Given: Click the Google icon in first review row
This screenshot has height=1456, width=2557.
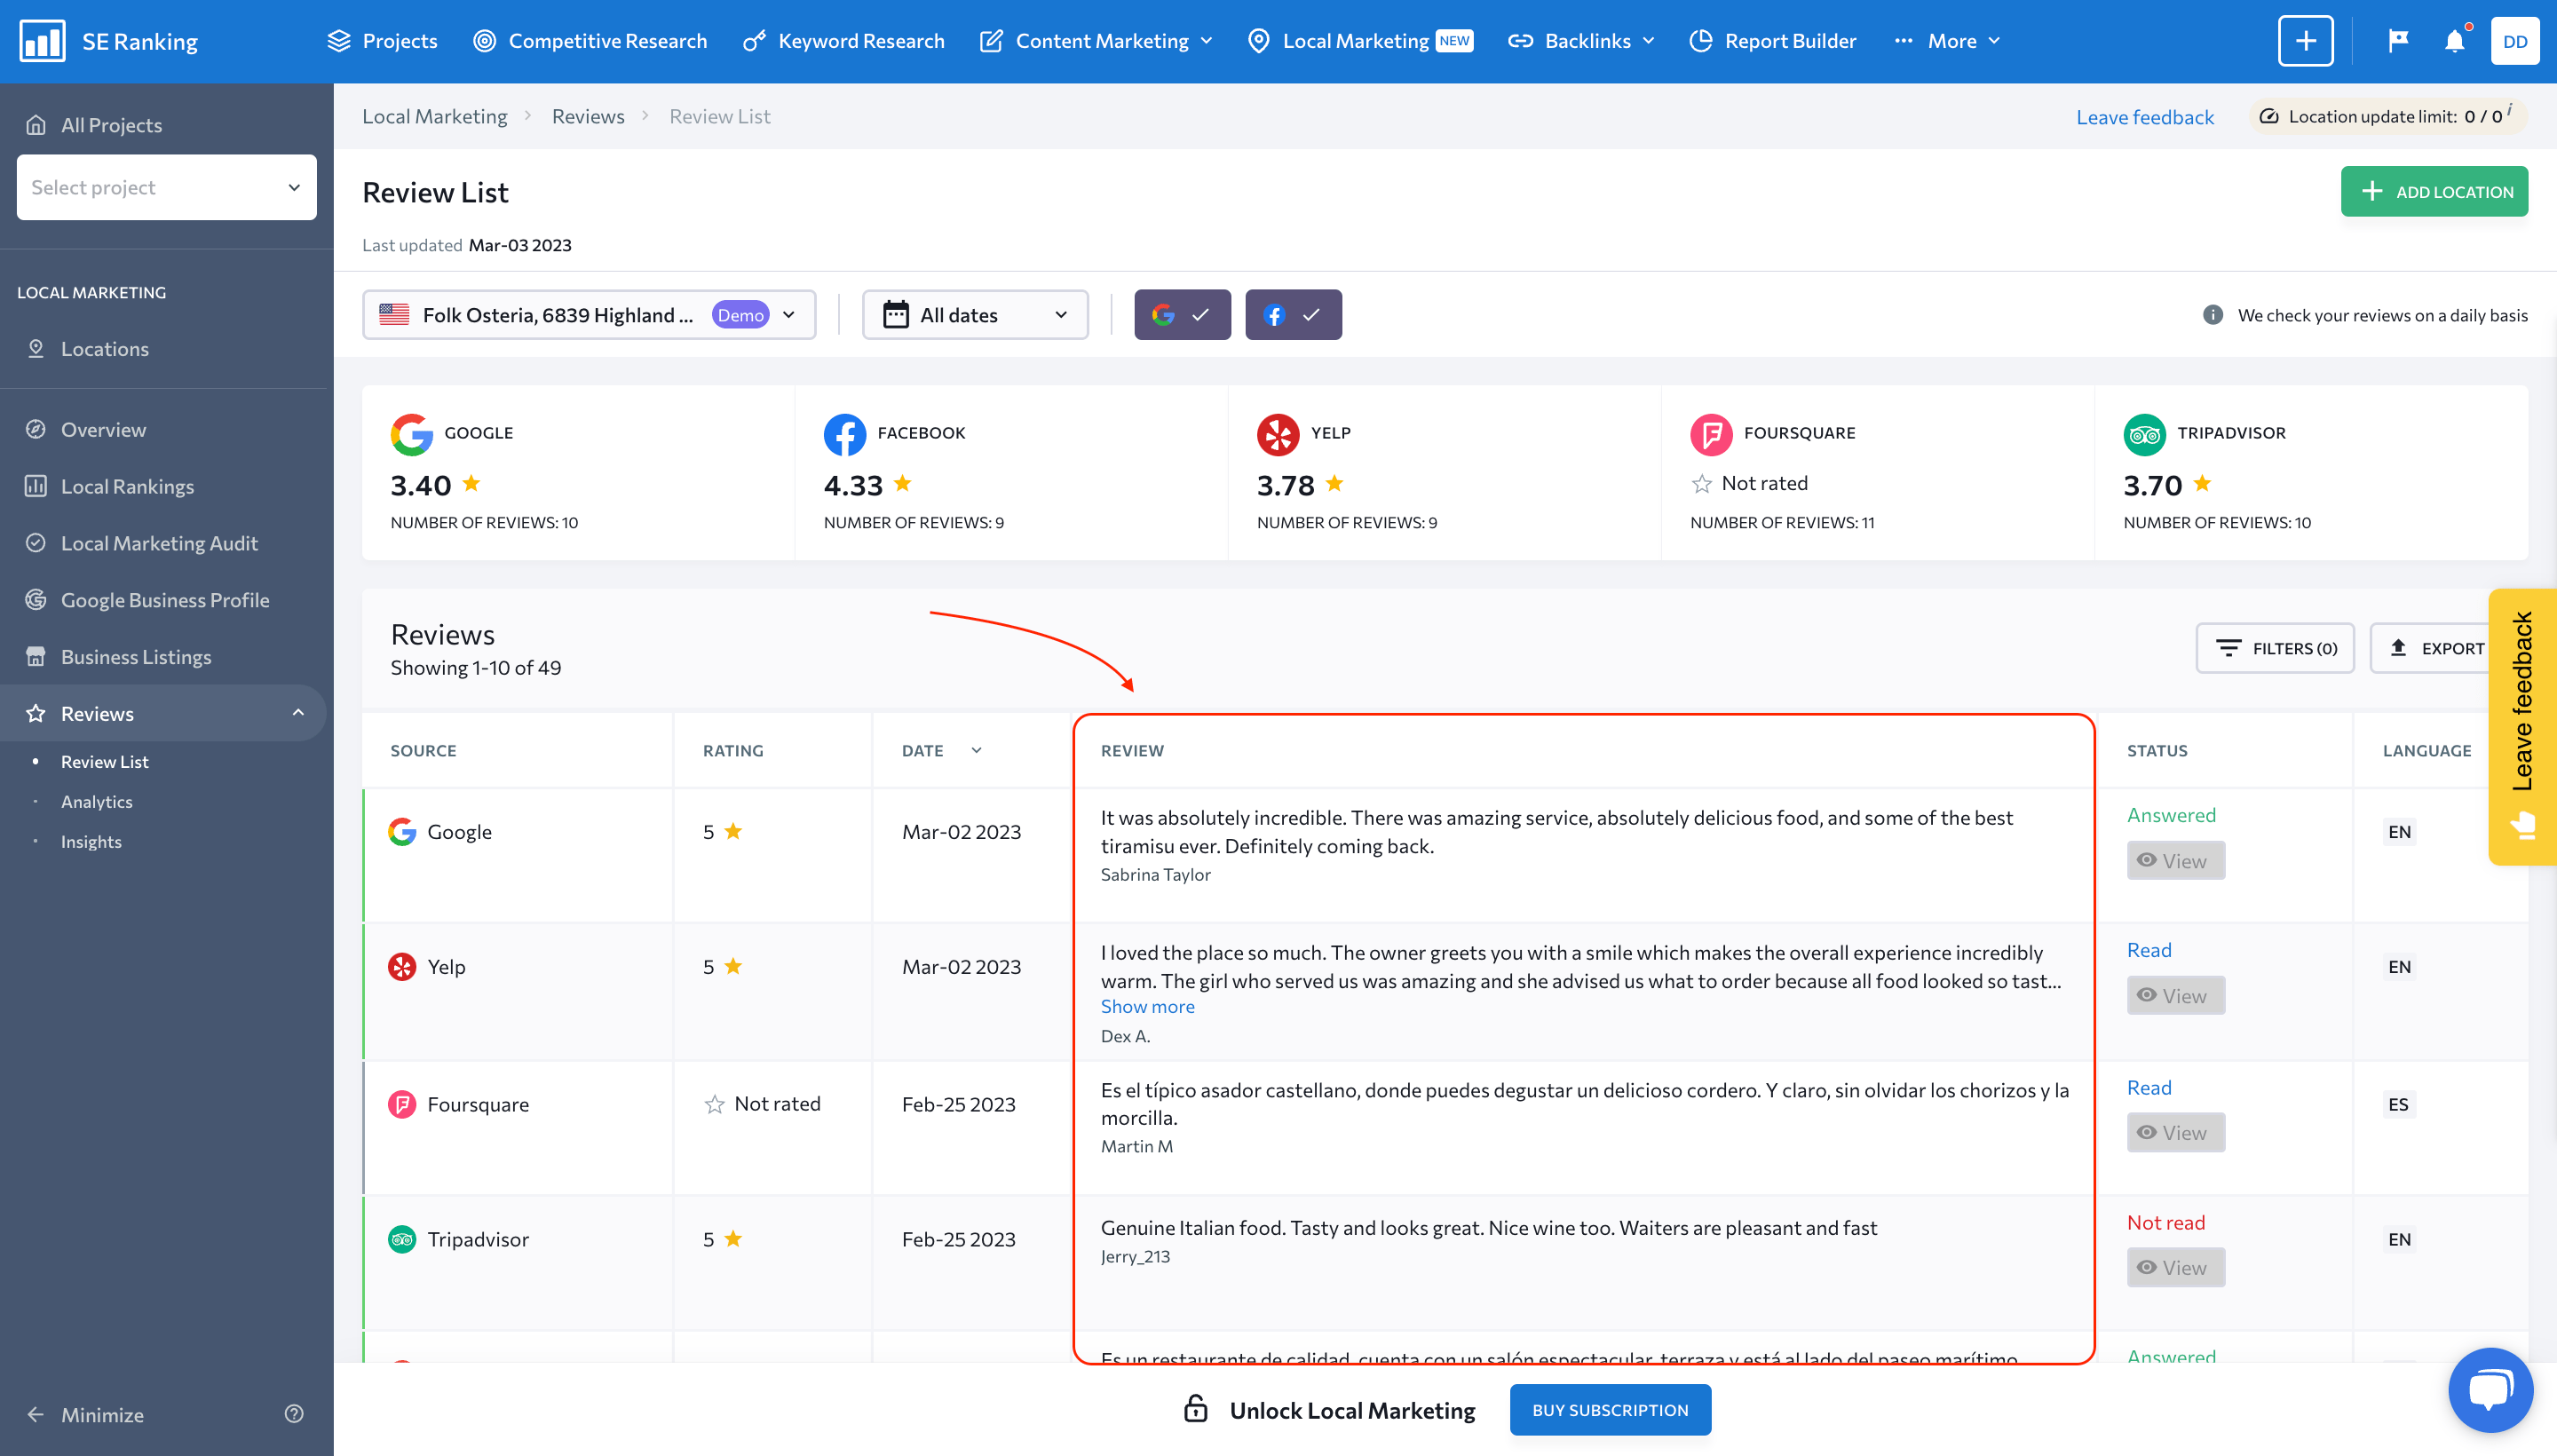Looking at the screenshot, I should point(402,832).
